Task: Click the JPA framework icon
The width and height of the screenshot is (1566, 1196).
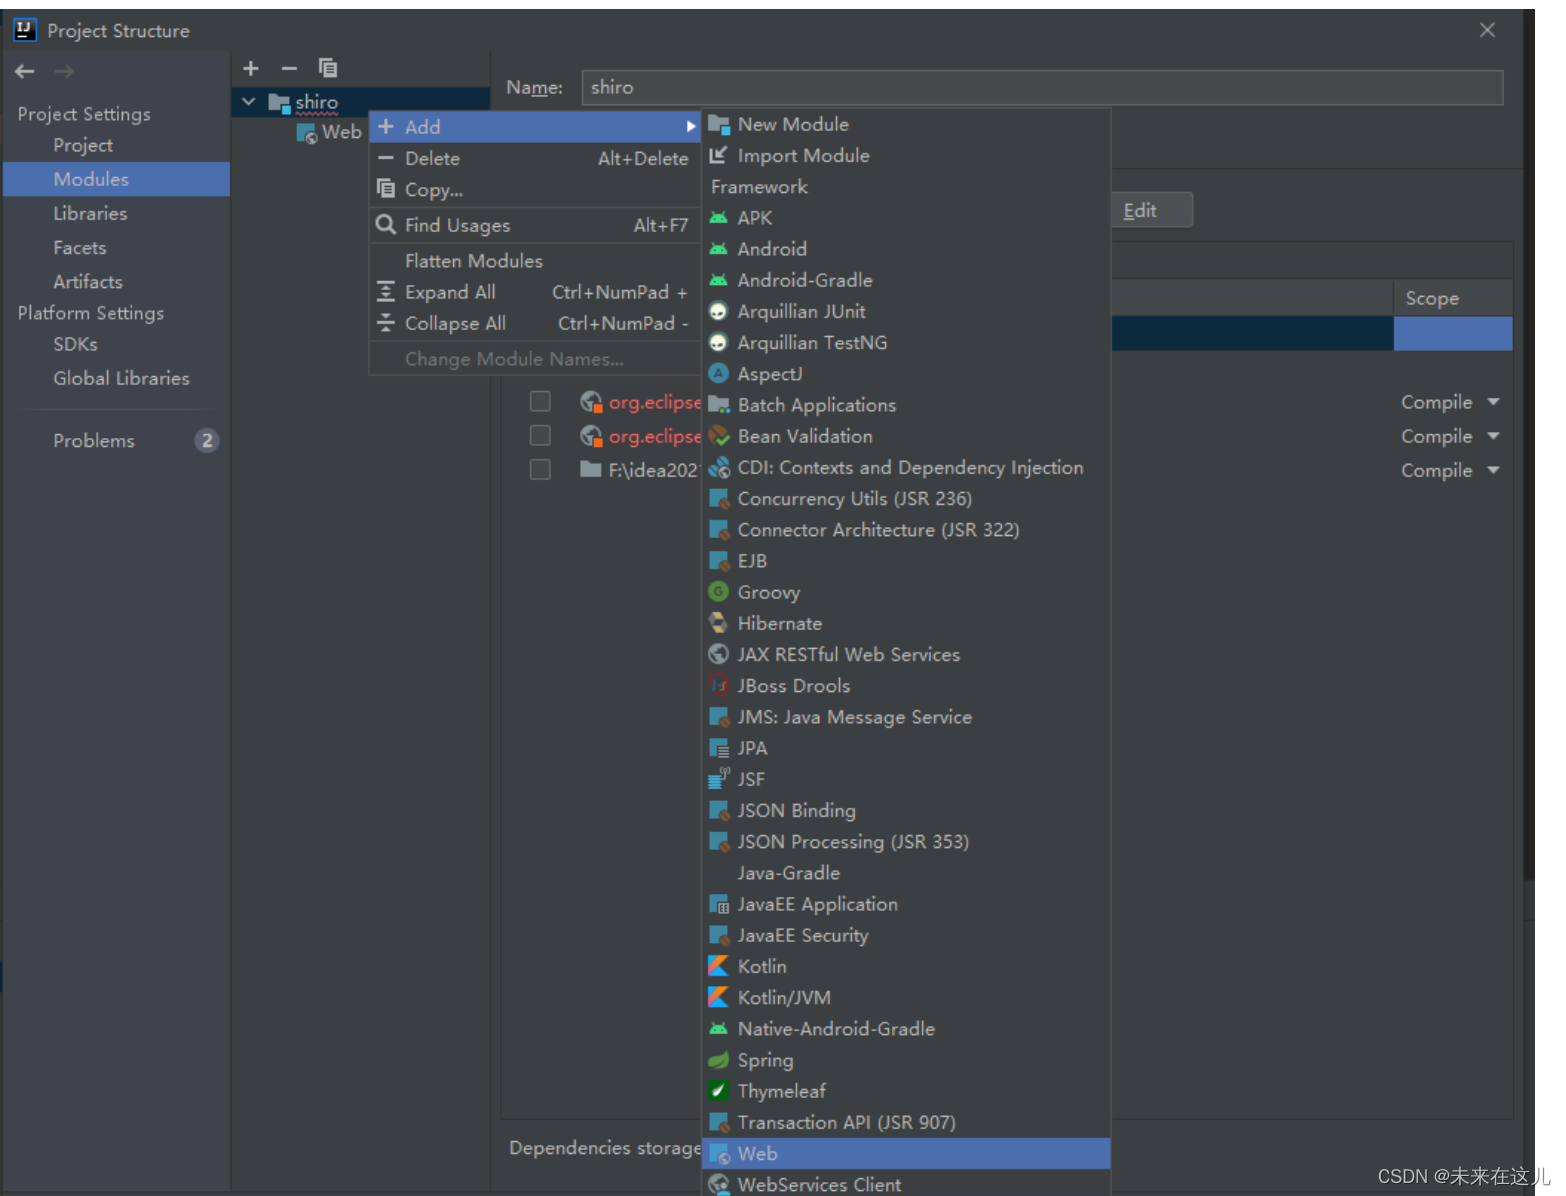Action: pyautogui.click(x=718, y=748)
